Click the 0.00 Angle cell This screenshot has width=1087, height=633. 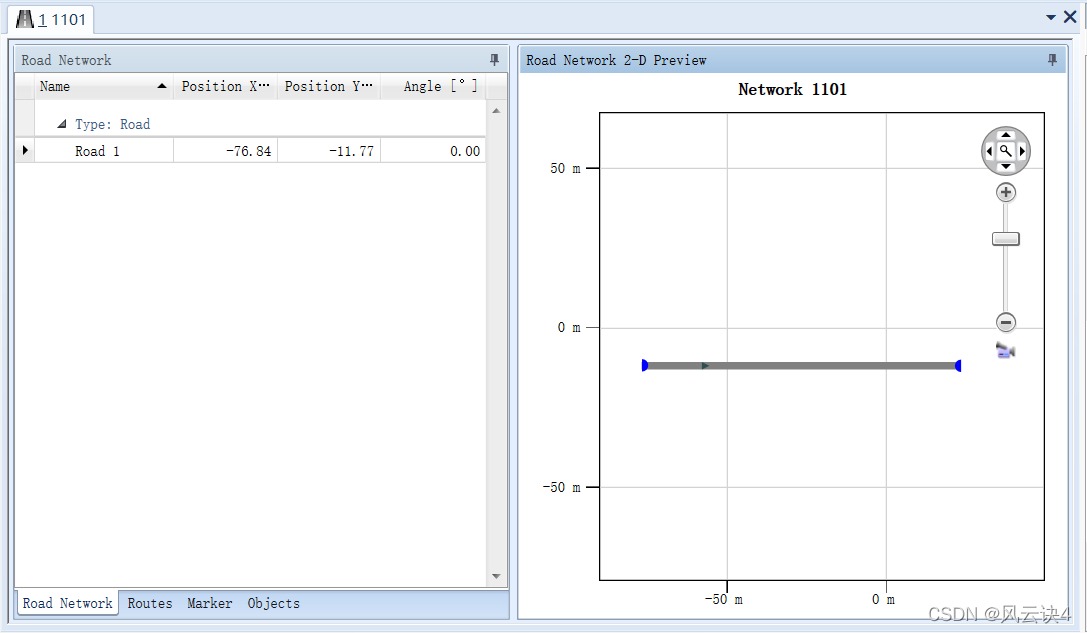[x=433, y=151]
